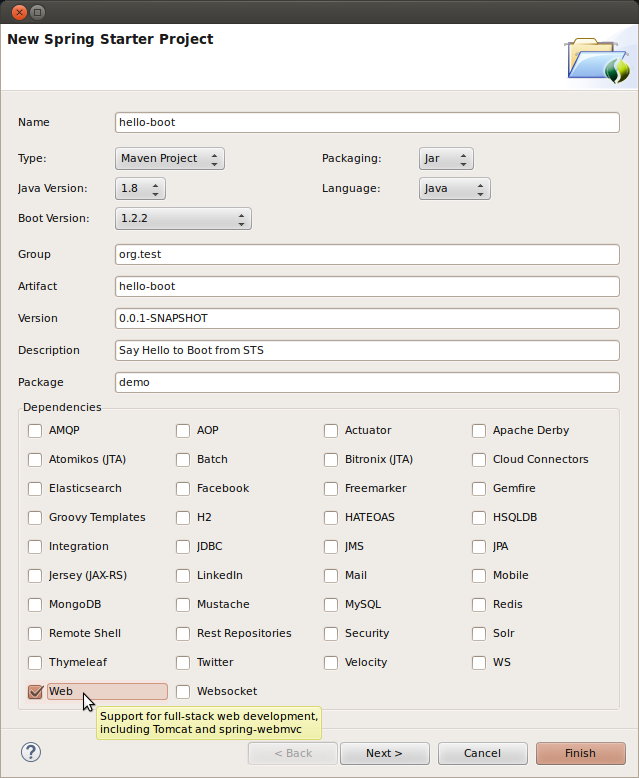Tick the Thymeleaf checkbox
Screen dimensions: 639x778
[35, 663]
